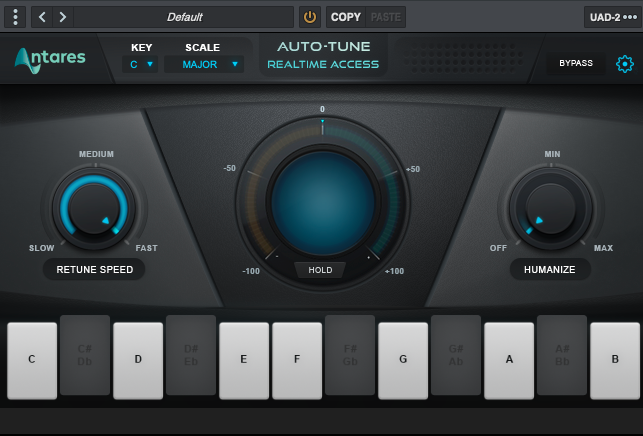Toggle the C key on keyboard

click(x=32, y=361)
